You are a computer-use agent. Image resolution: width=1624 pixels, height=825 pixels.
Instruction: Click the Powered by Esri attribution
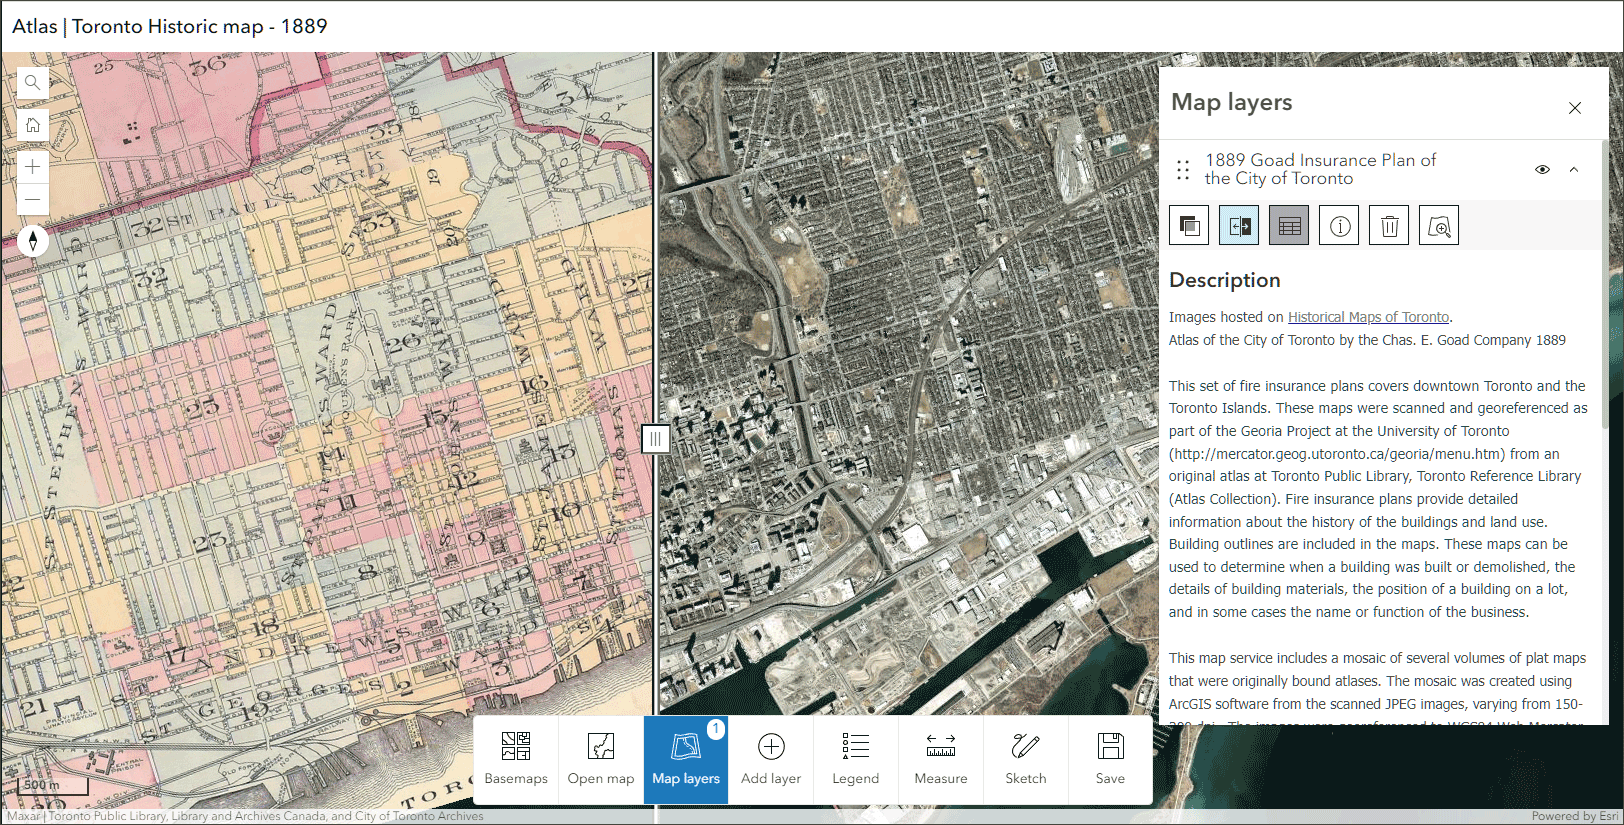coord(1574,816)
